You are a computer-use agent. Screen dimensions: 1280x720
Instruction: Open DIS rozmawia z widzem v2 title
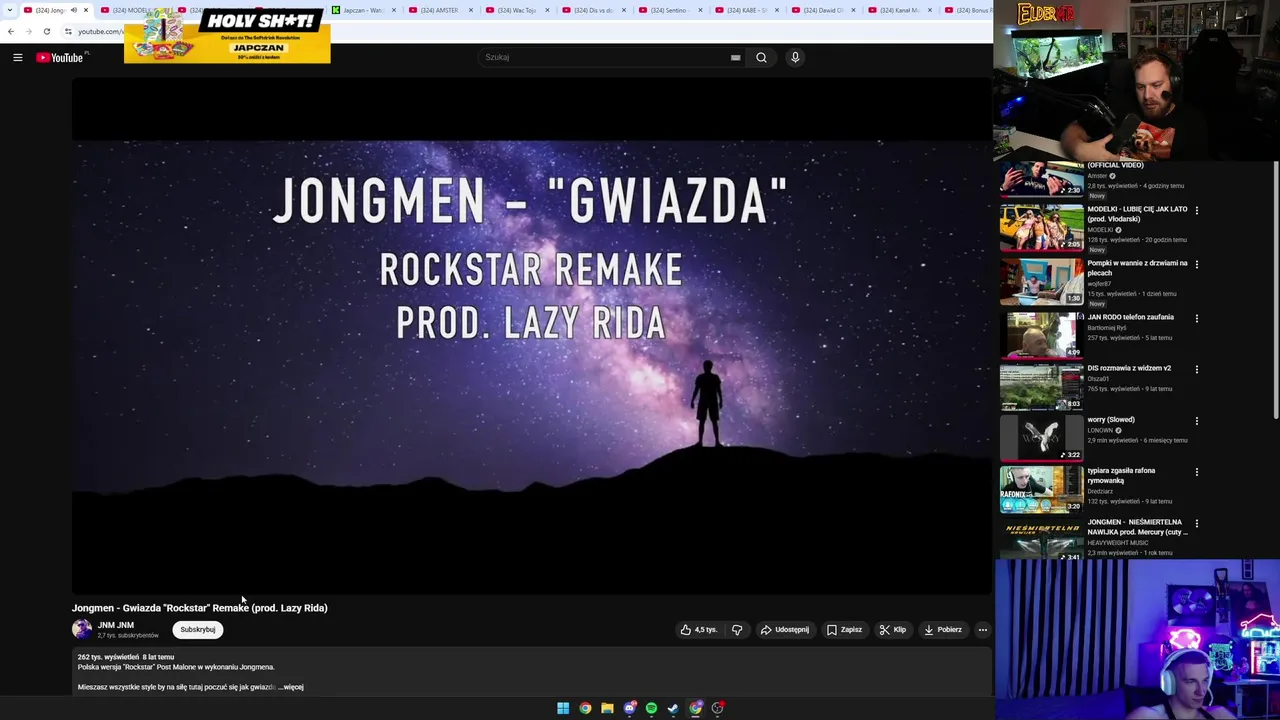tap(1129, 368)
